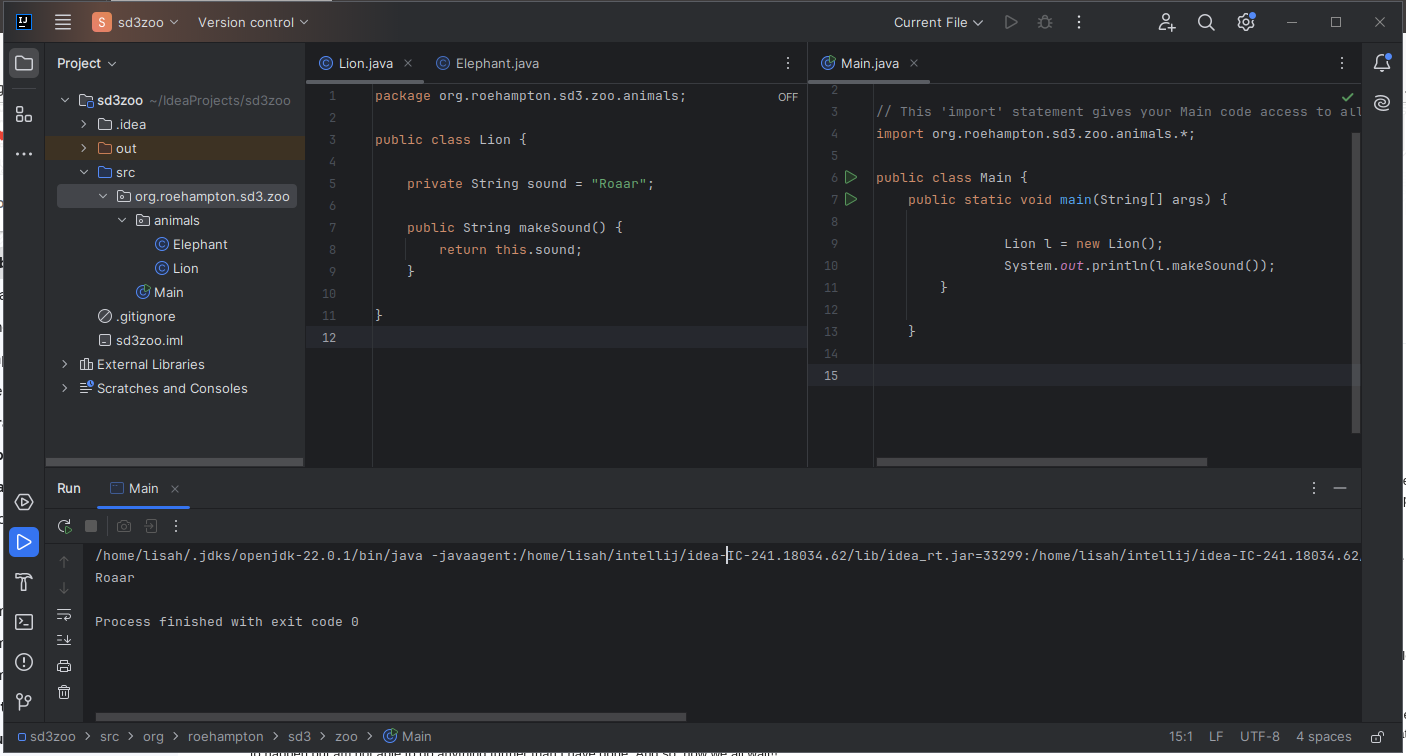Click the Services tool window icon
Screen dimensions: 1406x756
23,502
